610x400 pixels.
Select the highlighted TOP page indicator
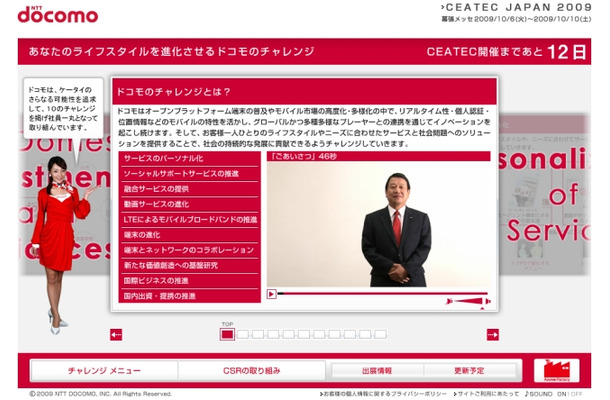click(227, 335)
